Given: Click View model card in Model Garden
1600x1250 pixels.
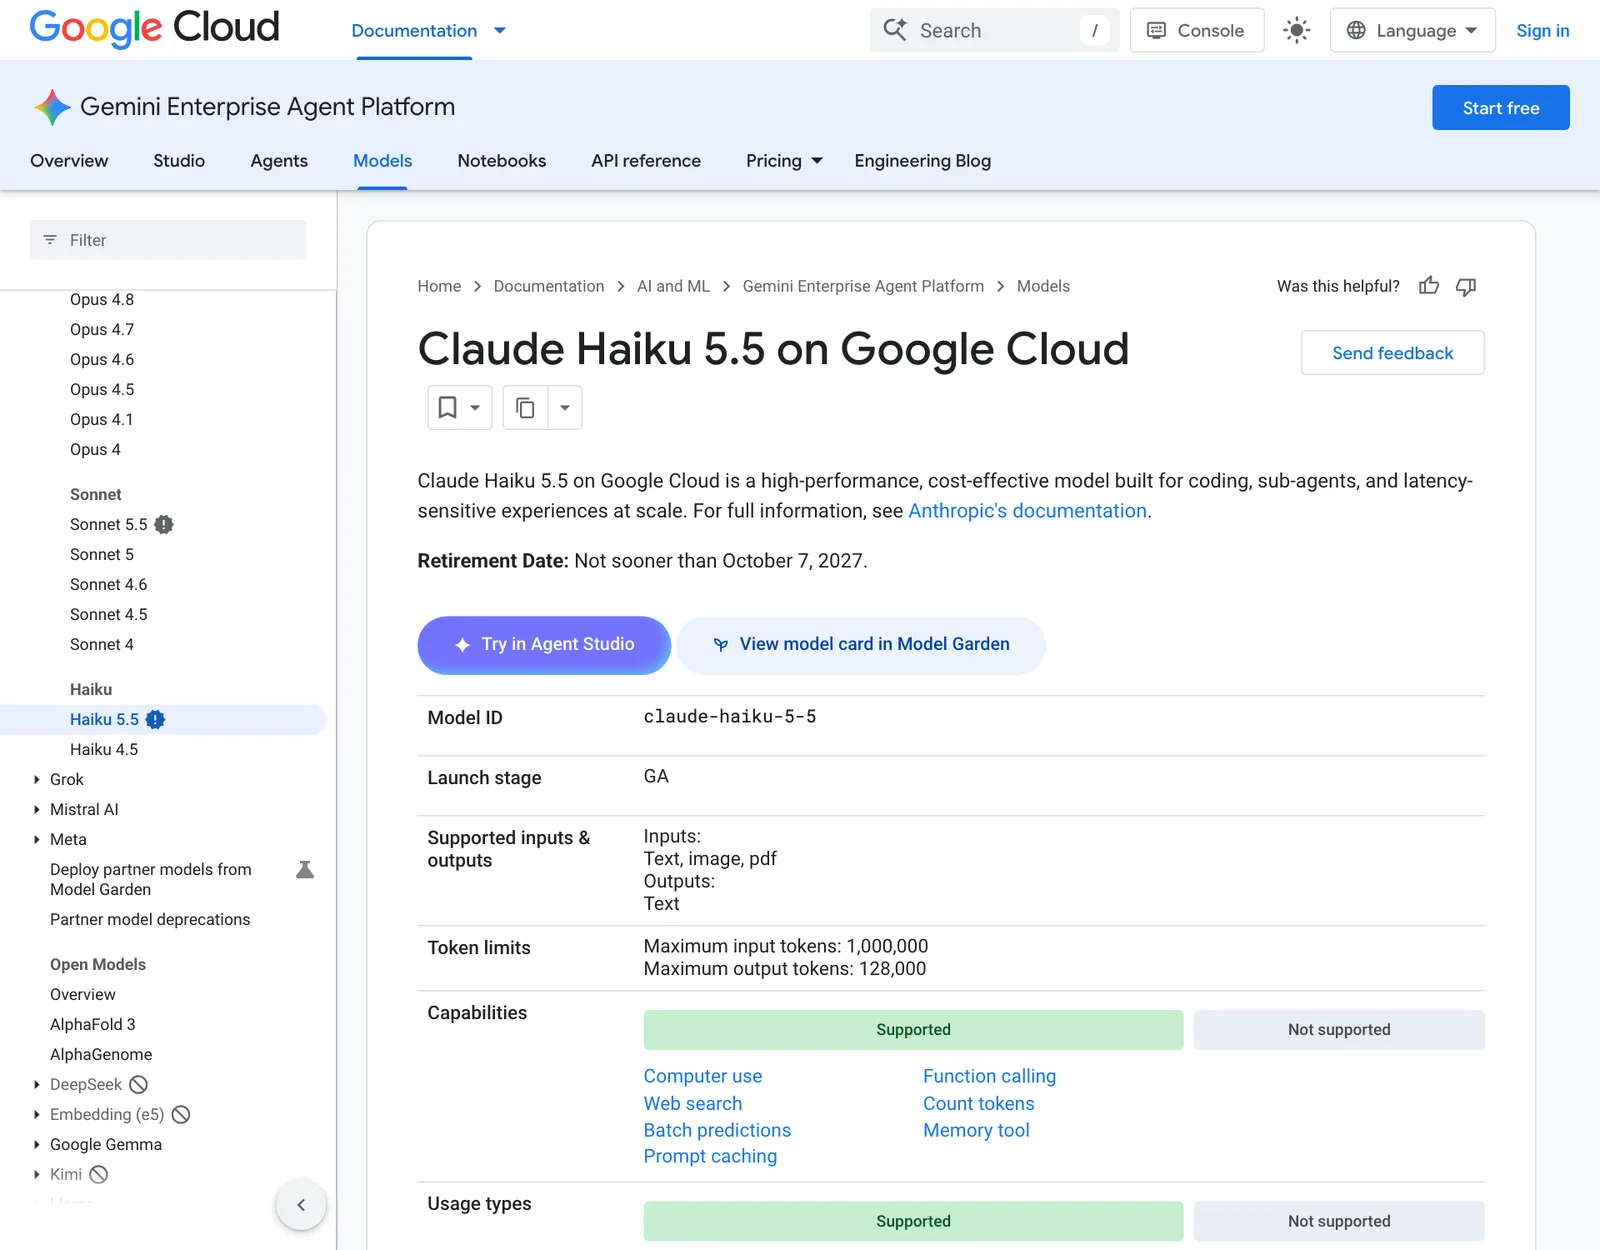Looking at the screenshot, I should 861,645.
